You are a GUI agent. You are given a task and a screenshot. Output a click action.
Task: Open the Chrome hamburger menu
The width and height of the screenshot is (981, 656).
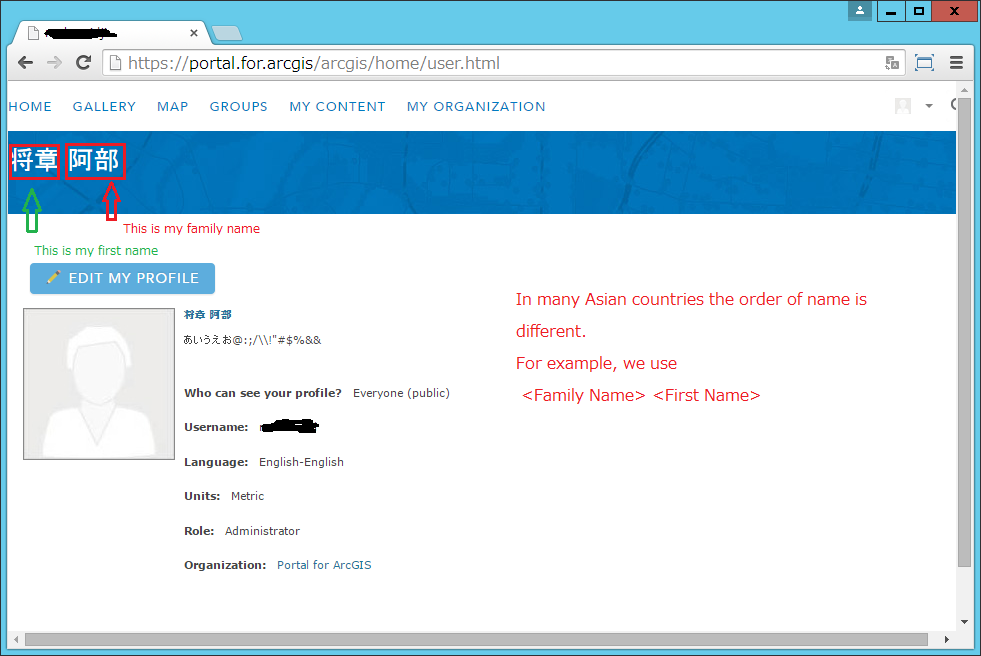click(956, 63)
